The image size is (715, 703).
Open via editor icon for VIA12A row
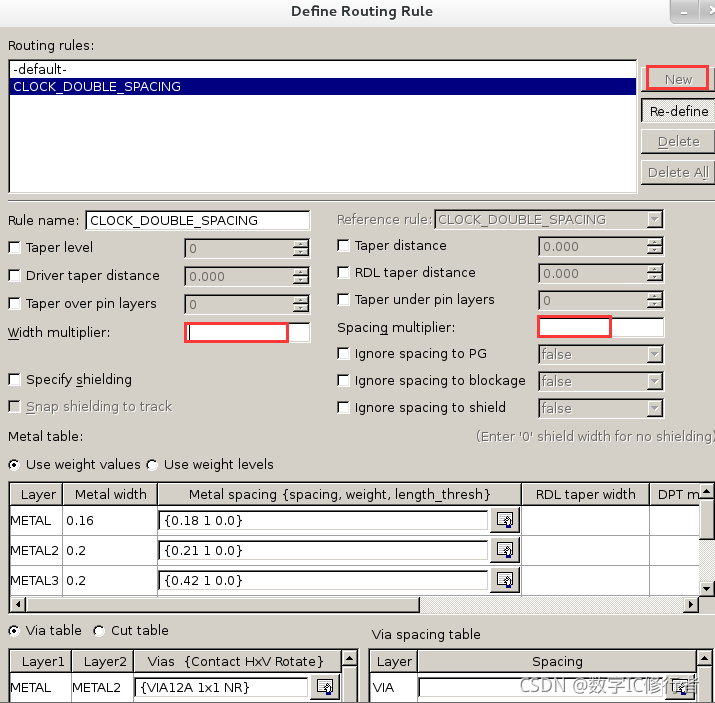click(x=325, y=687)
